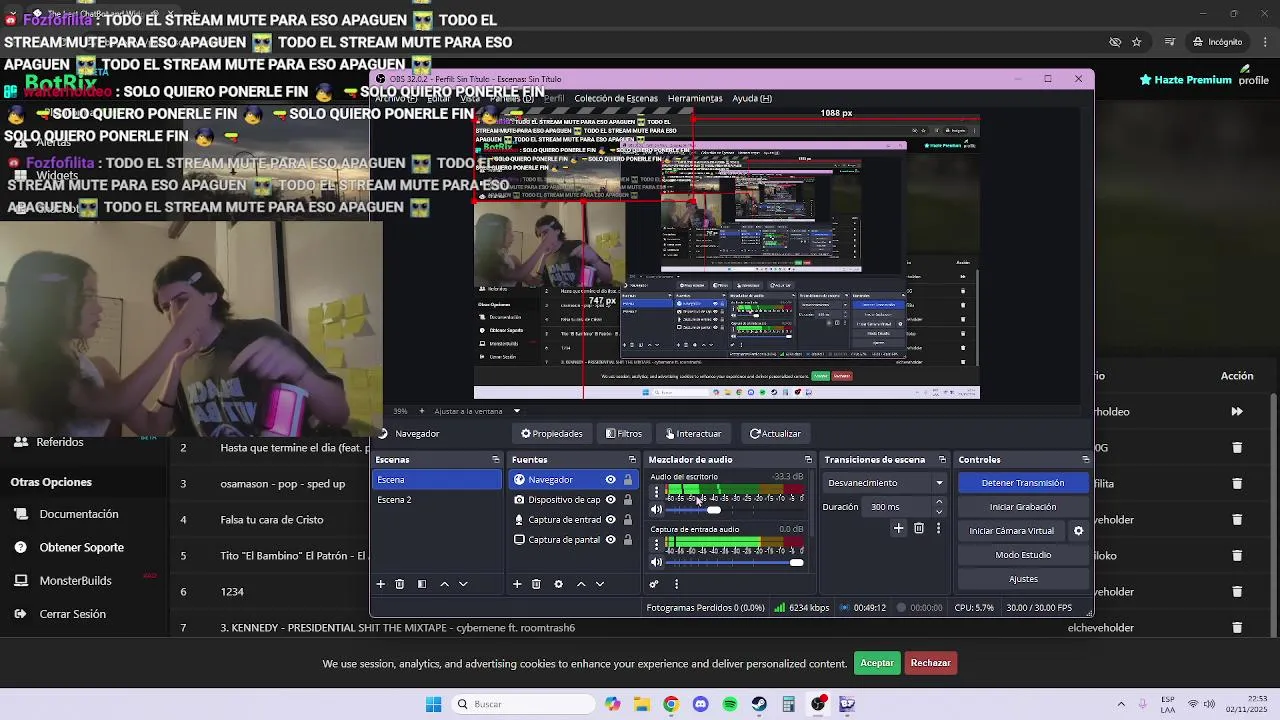This screenshot has width=1280, height=720.
Task: Open the Desvanecimiento transition dropdown
Action: click(885, 483)
